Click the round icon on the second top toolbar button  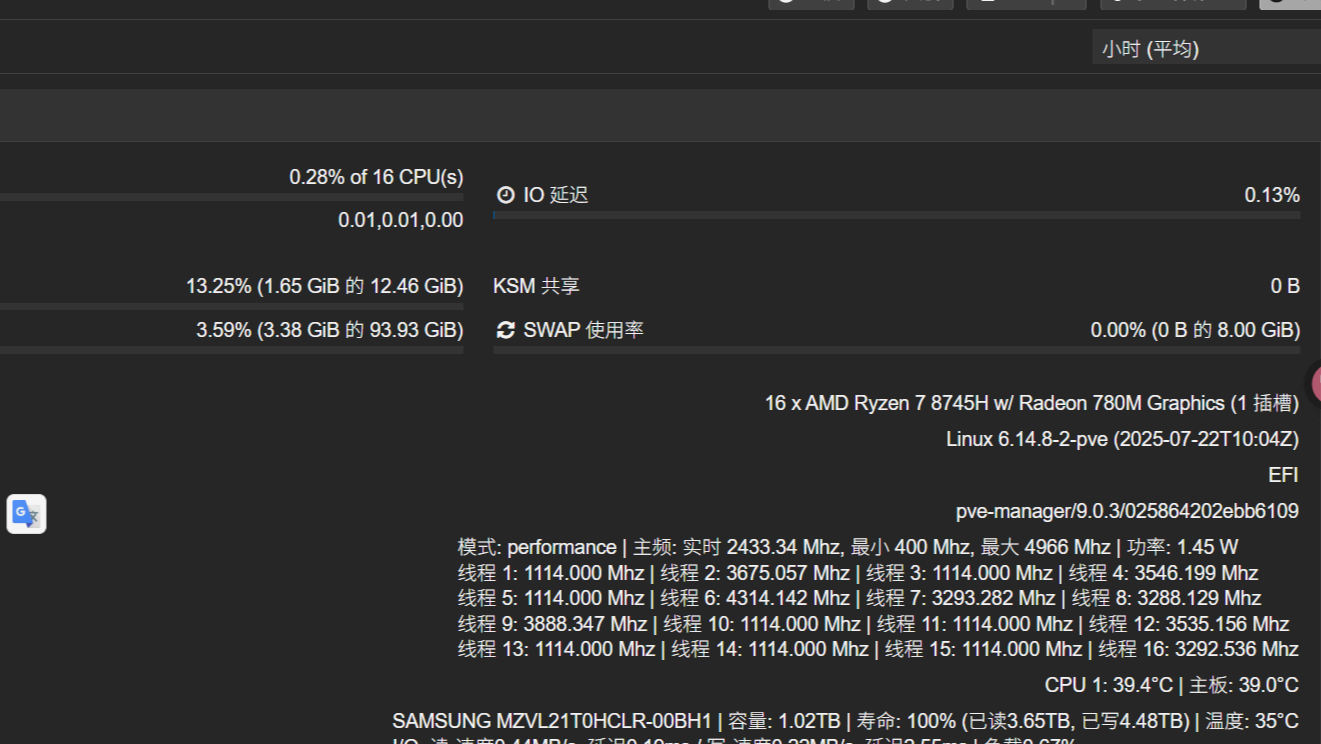pyautogui.click(x=885, y=3)
